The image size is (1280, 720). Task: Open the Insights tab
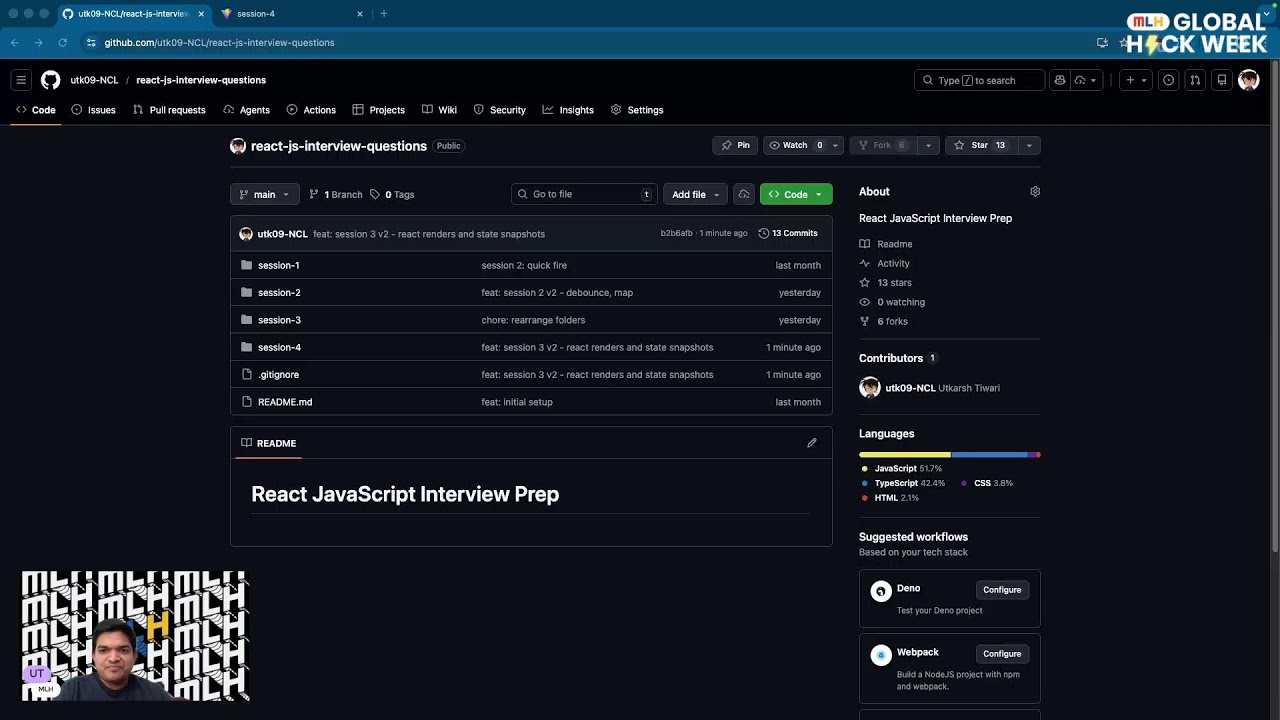click(x=568, y=110)
